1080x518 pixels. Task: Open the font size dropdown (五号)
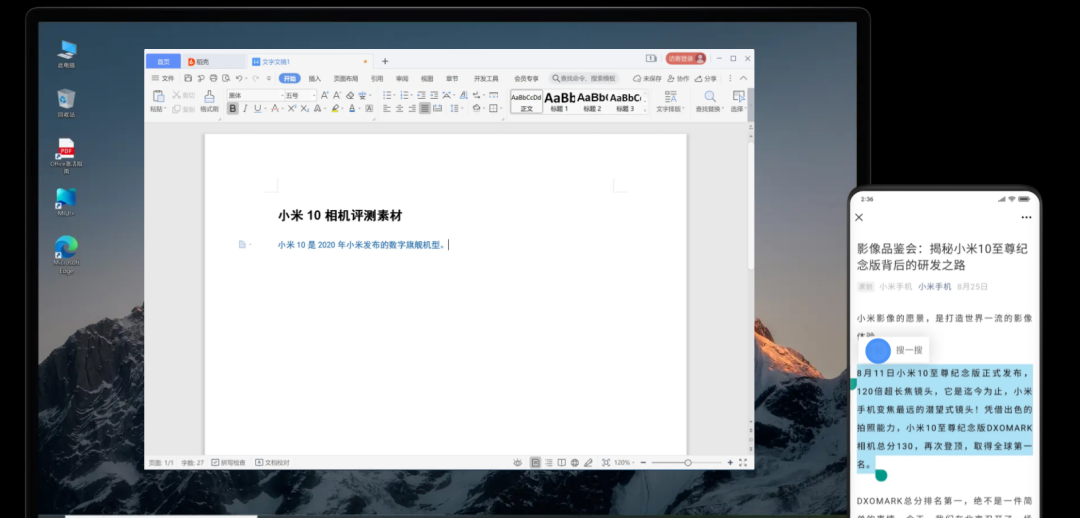click(x=299, y=95)
